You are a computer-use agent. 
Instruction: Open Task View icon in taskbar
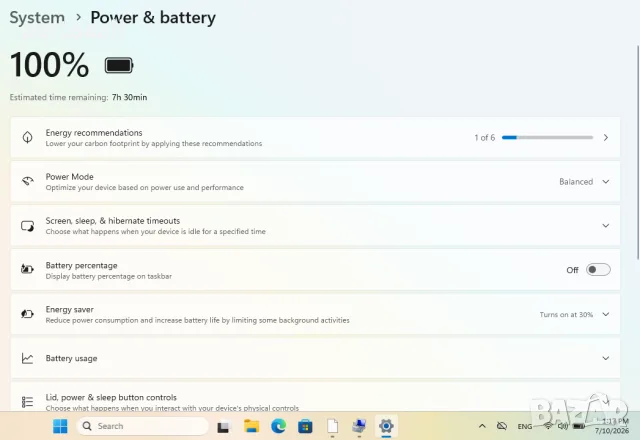click(224, 427)
